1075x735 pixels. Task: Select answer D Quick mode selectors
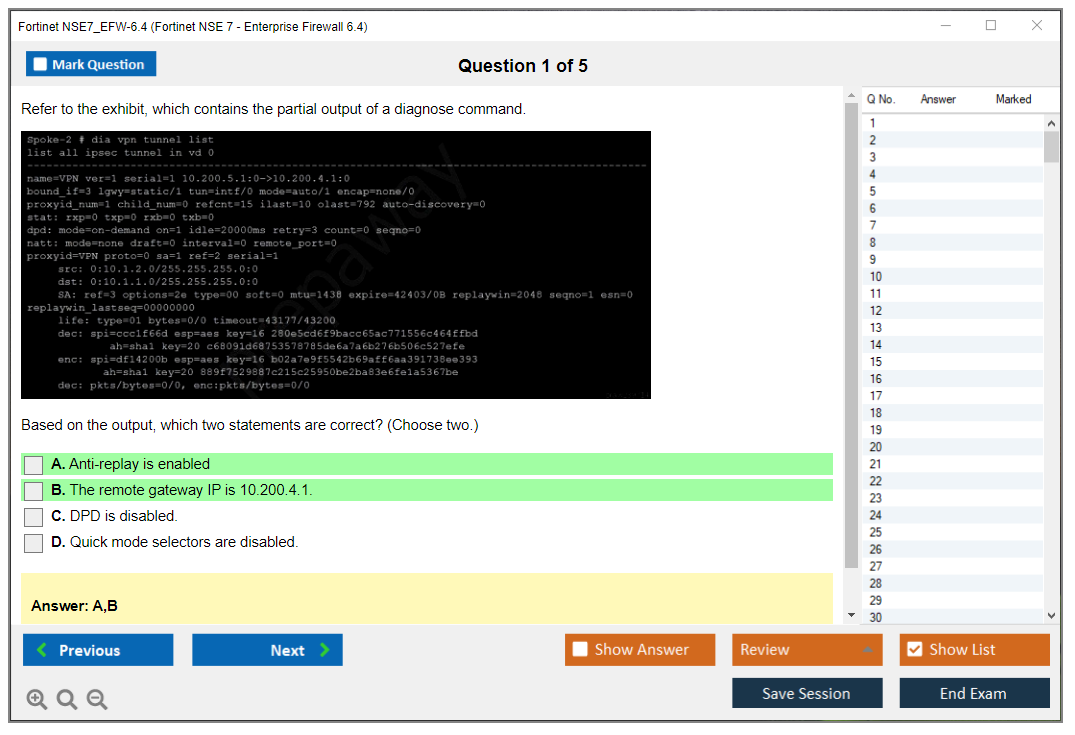[x=34, y=543]
